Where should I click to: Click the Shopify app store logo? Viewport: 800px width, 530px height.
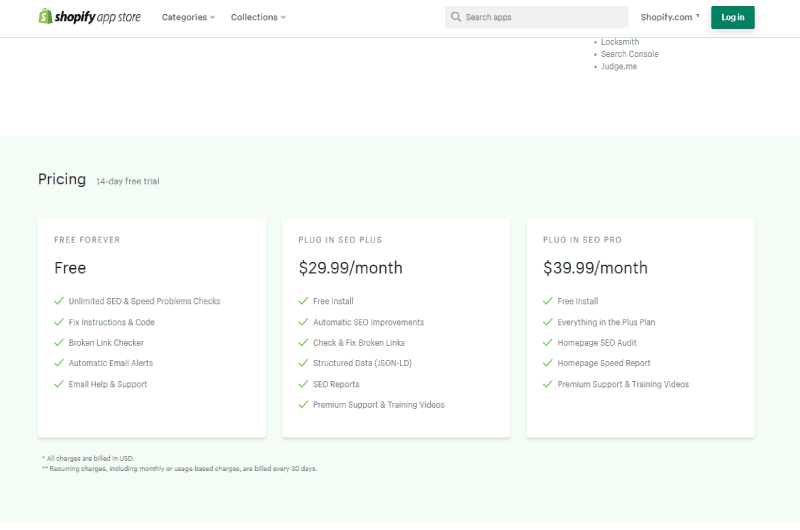[90, 17]
